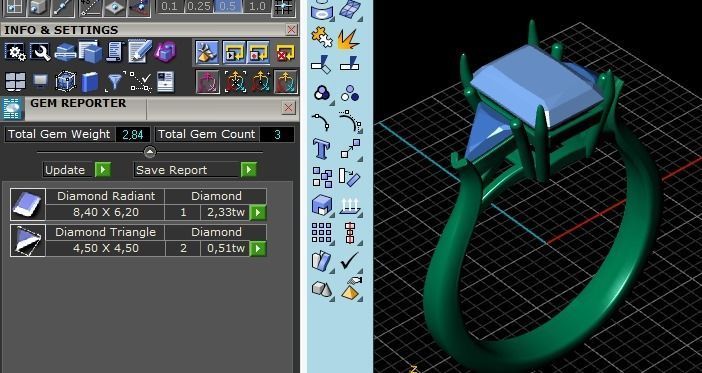Click the yellow arrow record-macro icon

point(258,52)
